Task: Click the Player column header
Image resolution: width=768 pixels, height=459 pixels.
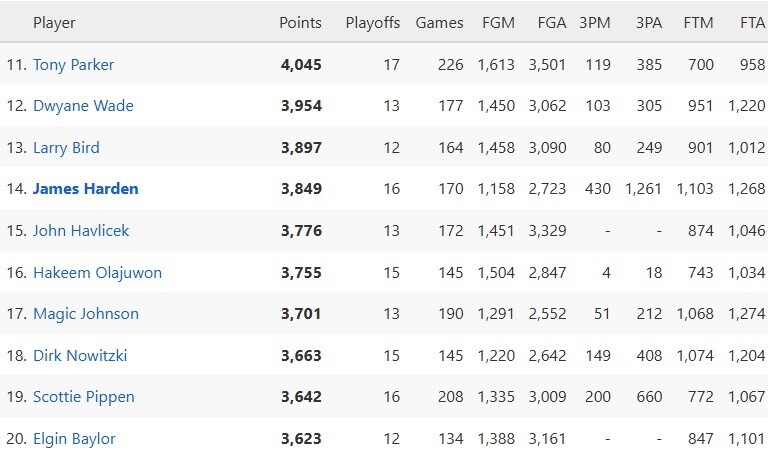Action: [54, 23]
